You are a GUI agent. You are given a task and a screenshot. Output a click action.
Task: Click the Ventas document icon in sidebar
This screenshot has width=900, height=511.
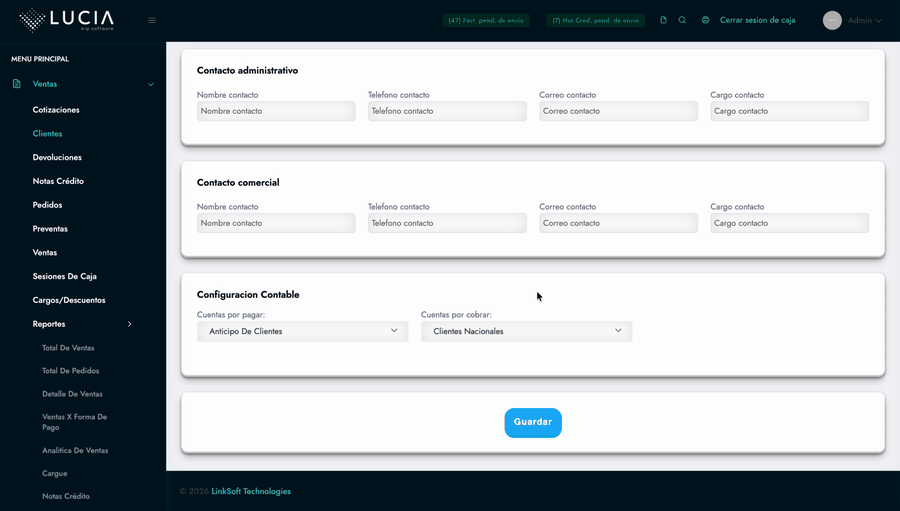coord(17,84)
